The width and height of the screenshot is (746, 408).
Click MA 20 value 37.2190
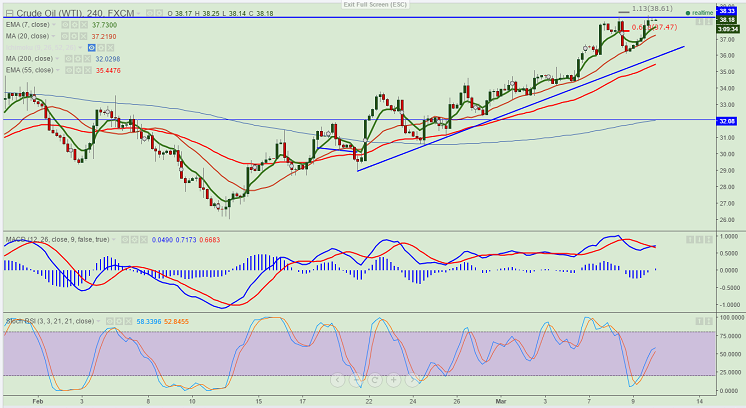[104, 36]
